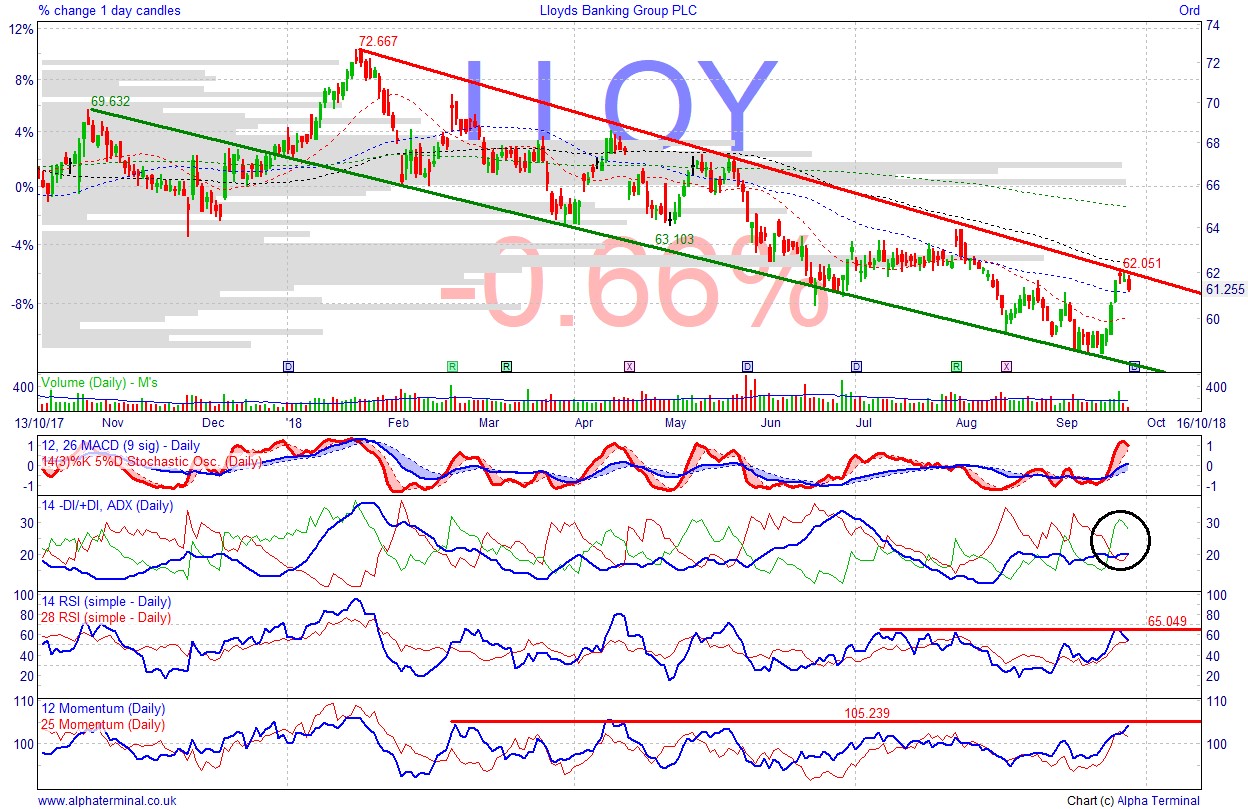Click the current price tag 61.255

1224,289
